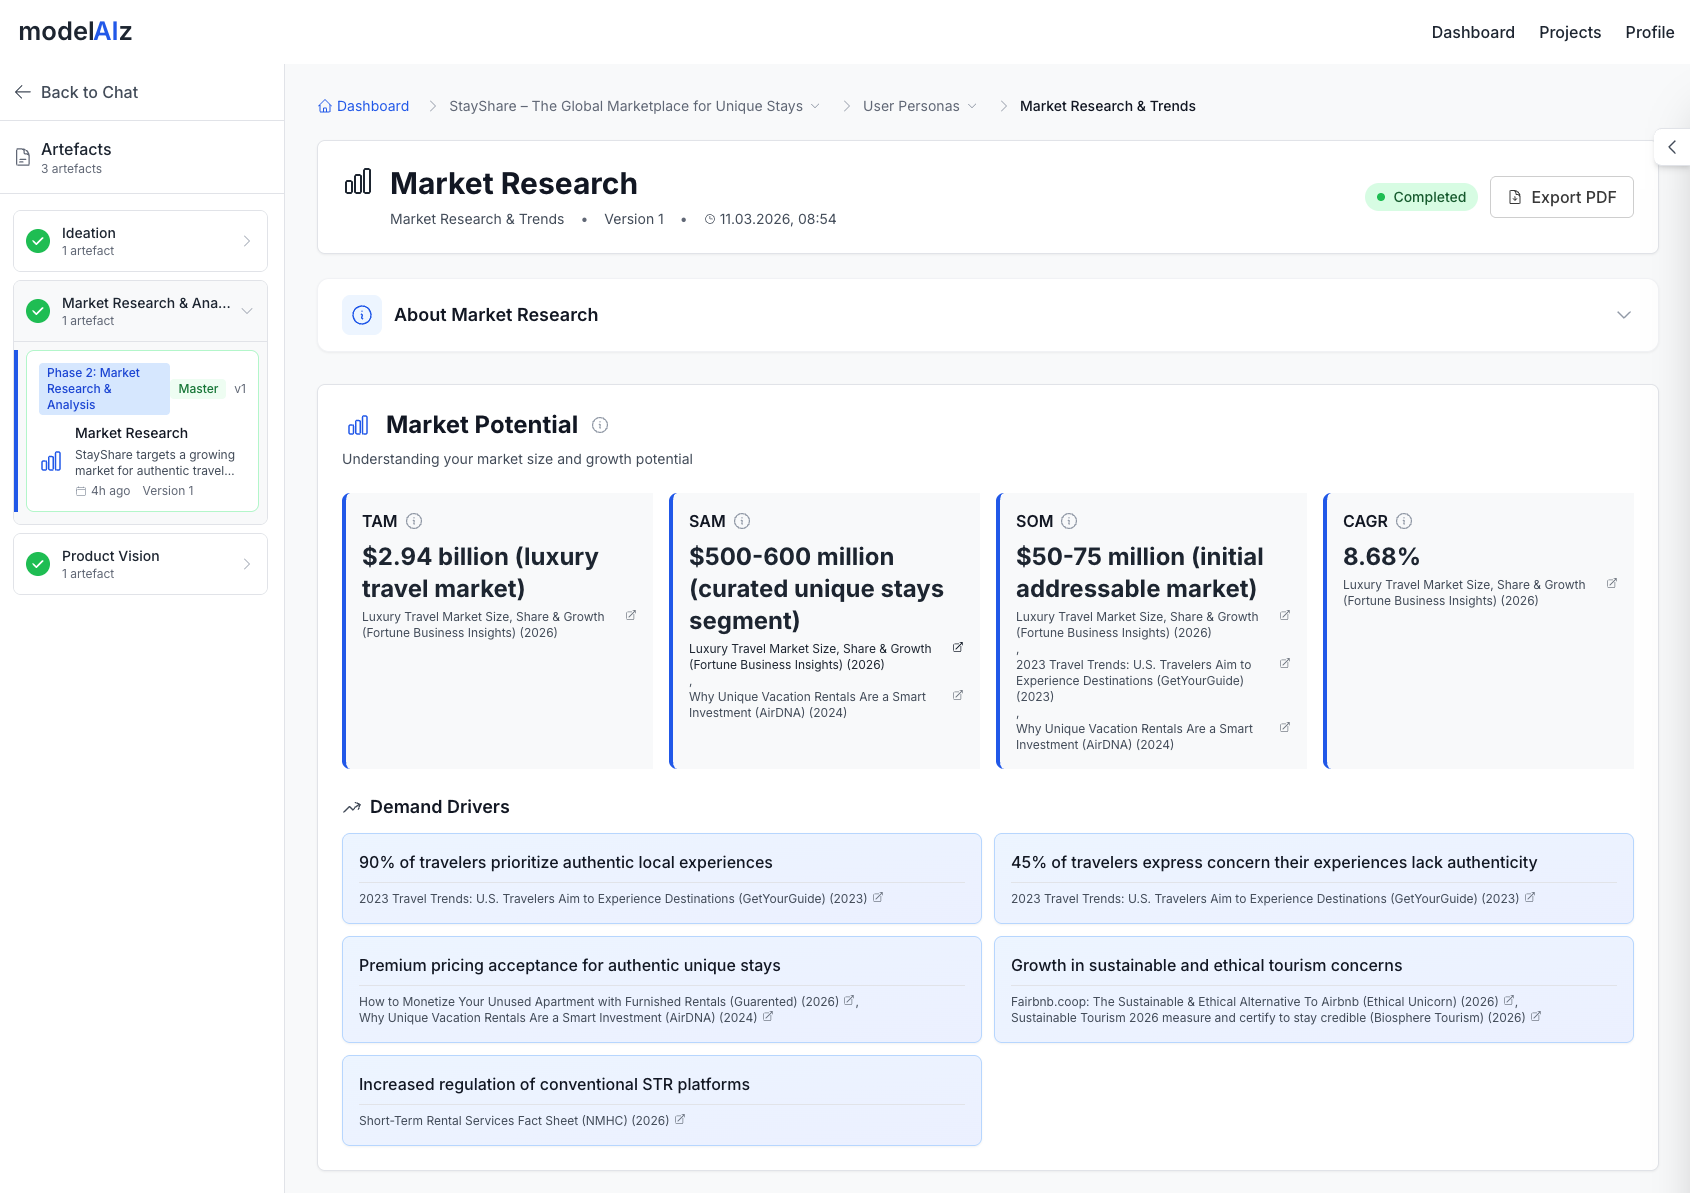Collapse the right side panel with the arrow
Screen dimensions: 1690x1193
point(1671,146)
